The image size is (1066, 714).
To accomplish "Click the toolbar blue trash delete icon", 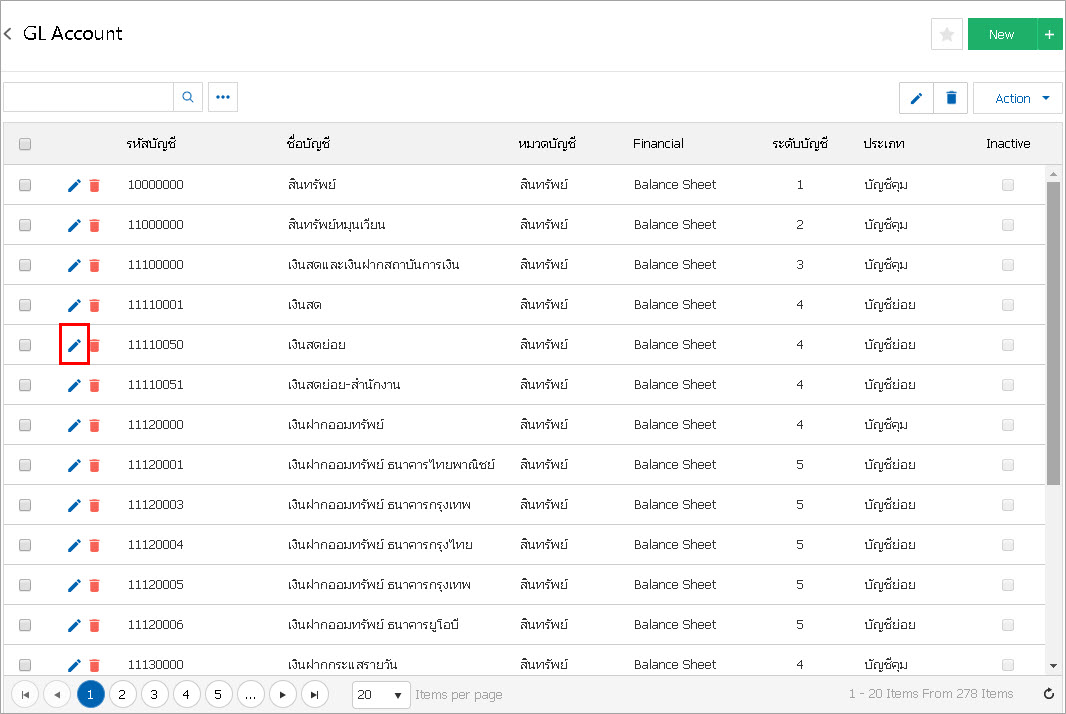I will (951, 98).
